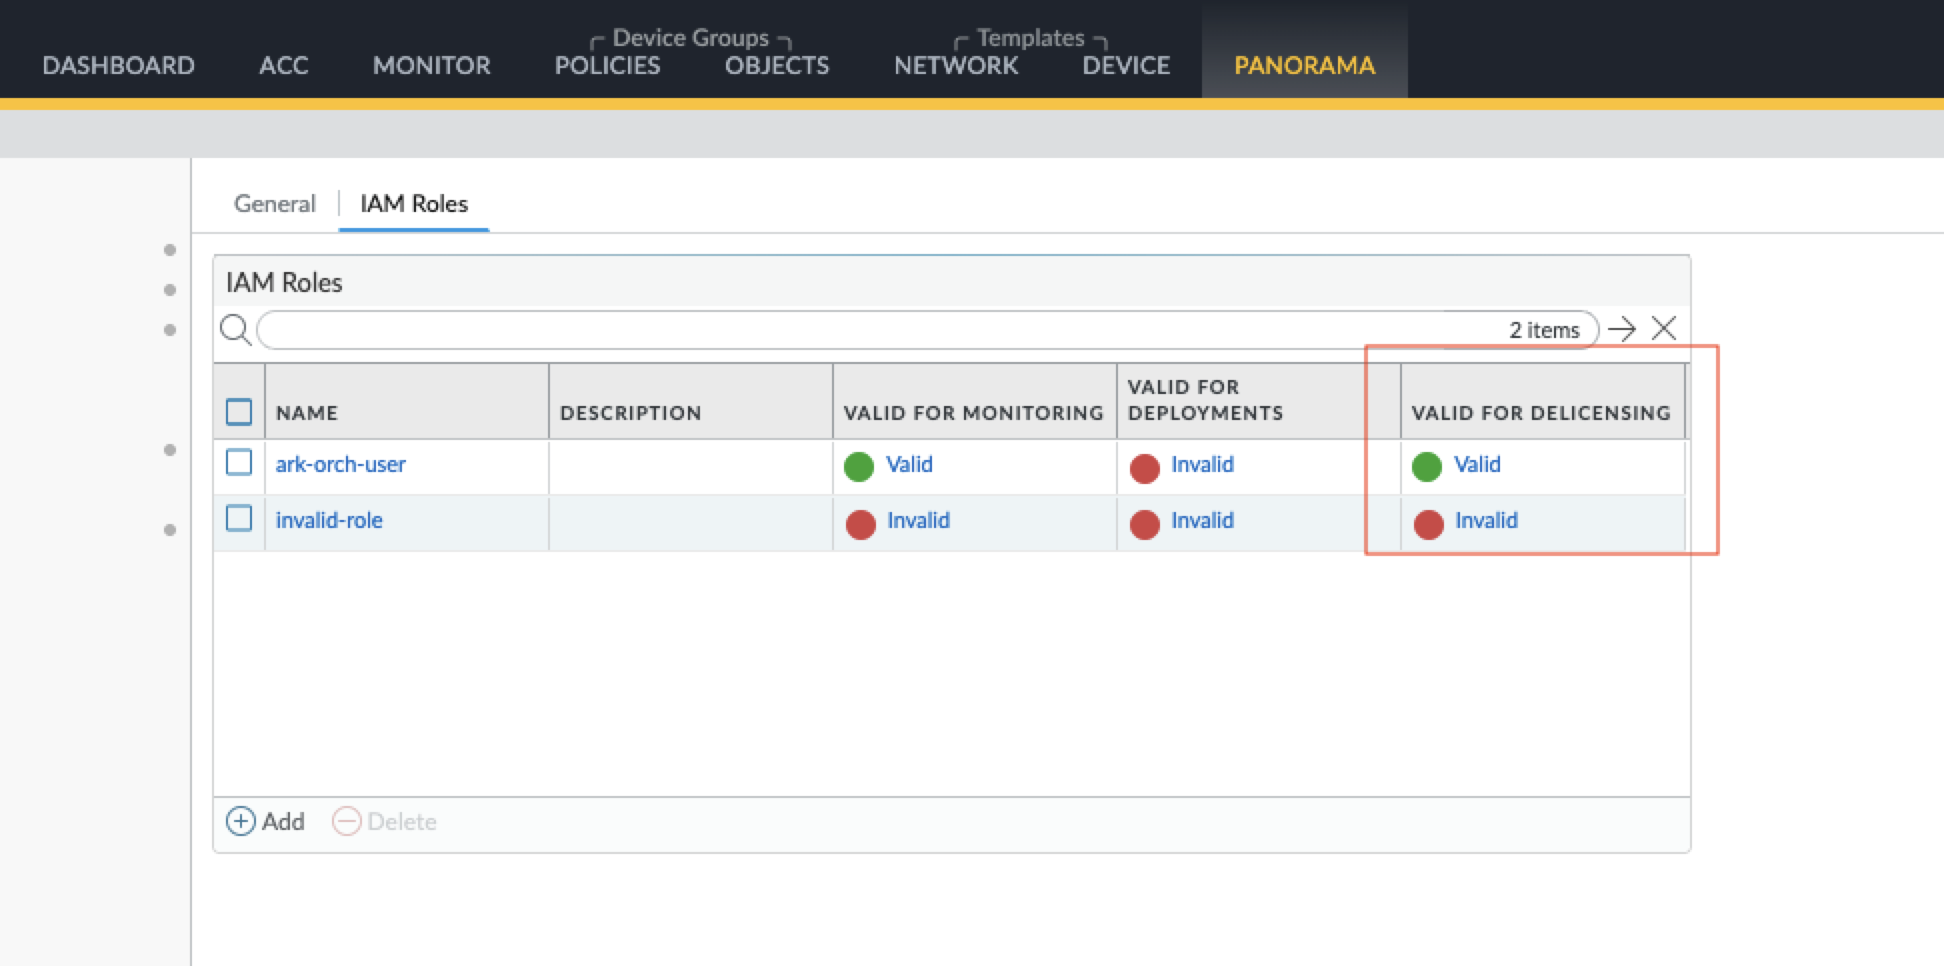Open the Panorama tab
This screenshot has height=966, width=1944.
pyautogui.click(x=1304, y=65)
